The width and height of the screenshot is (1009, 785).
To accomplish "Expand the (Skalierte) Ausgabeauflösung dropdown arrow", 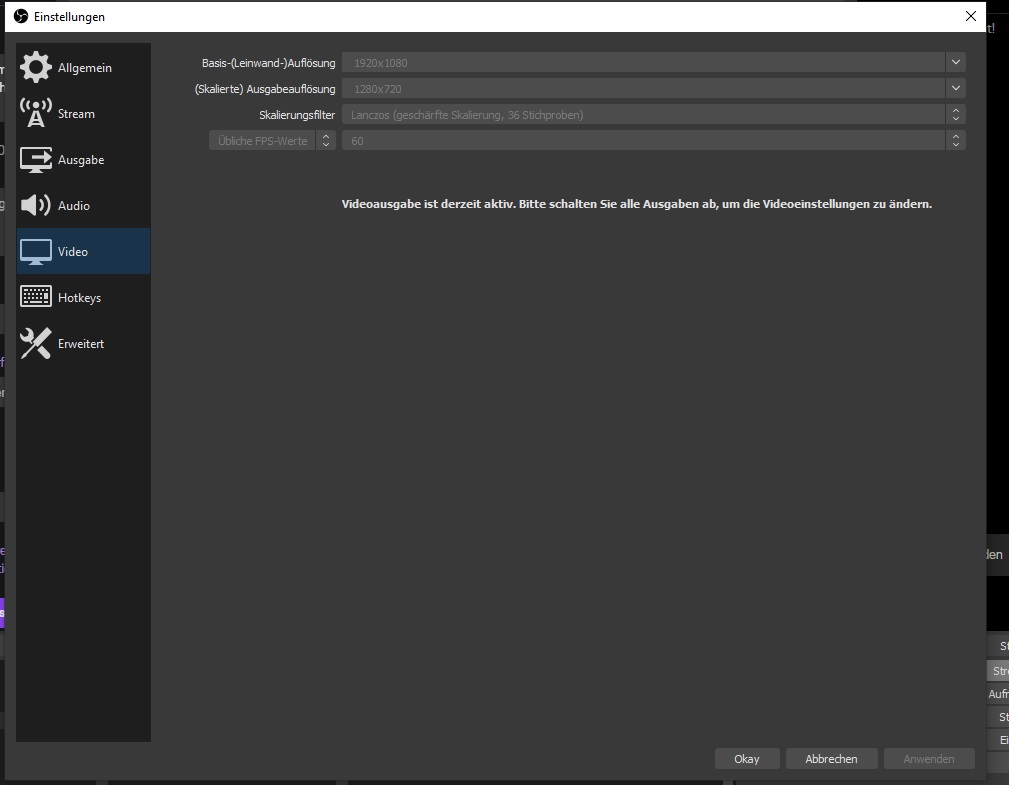I will click(x=955, y=89).
